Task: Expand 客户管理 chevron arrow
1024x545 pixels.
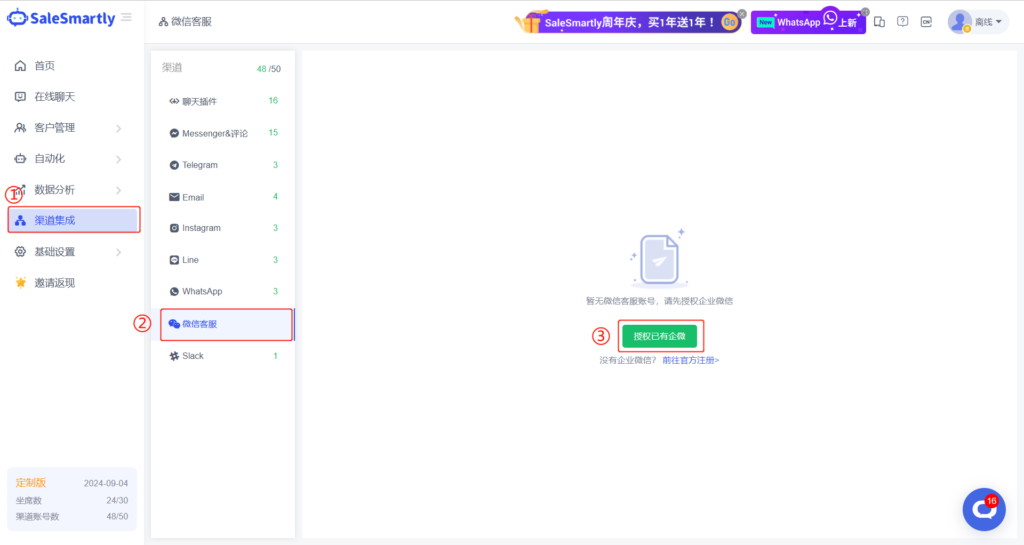Action: pos(118,128)
